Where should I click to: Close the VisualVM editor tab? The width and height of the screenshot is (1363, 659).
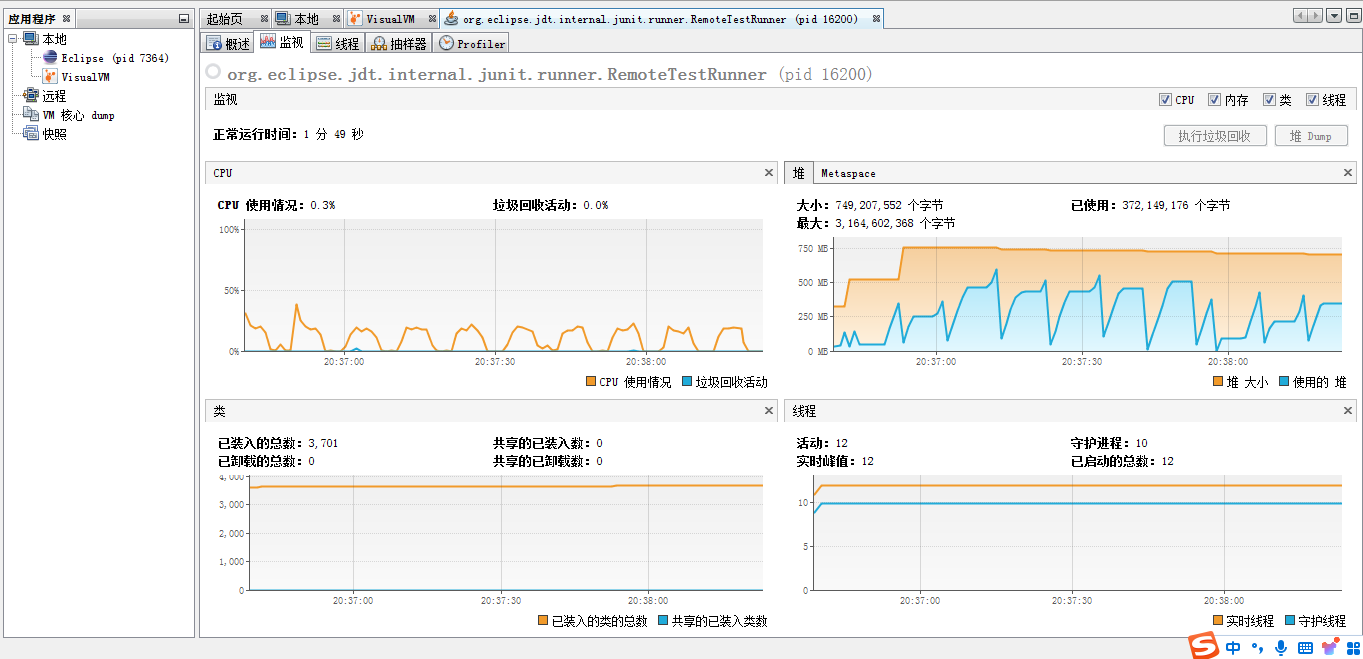[432, 19]
